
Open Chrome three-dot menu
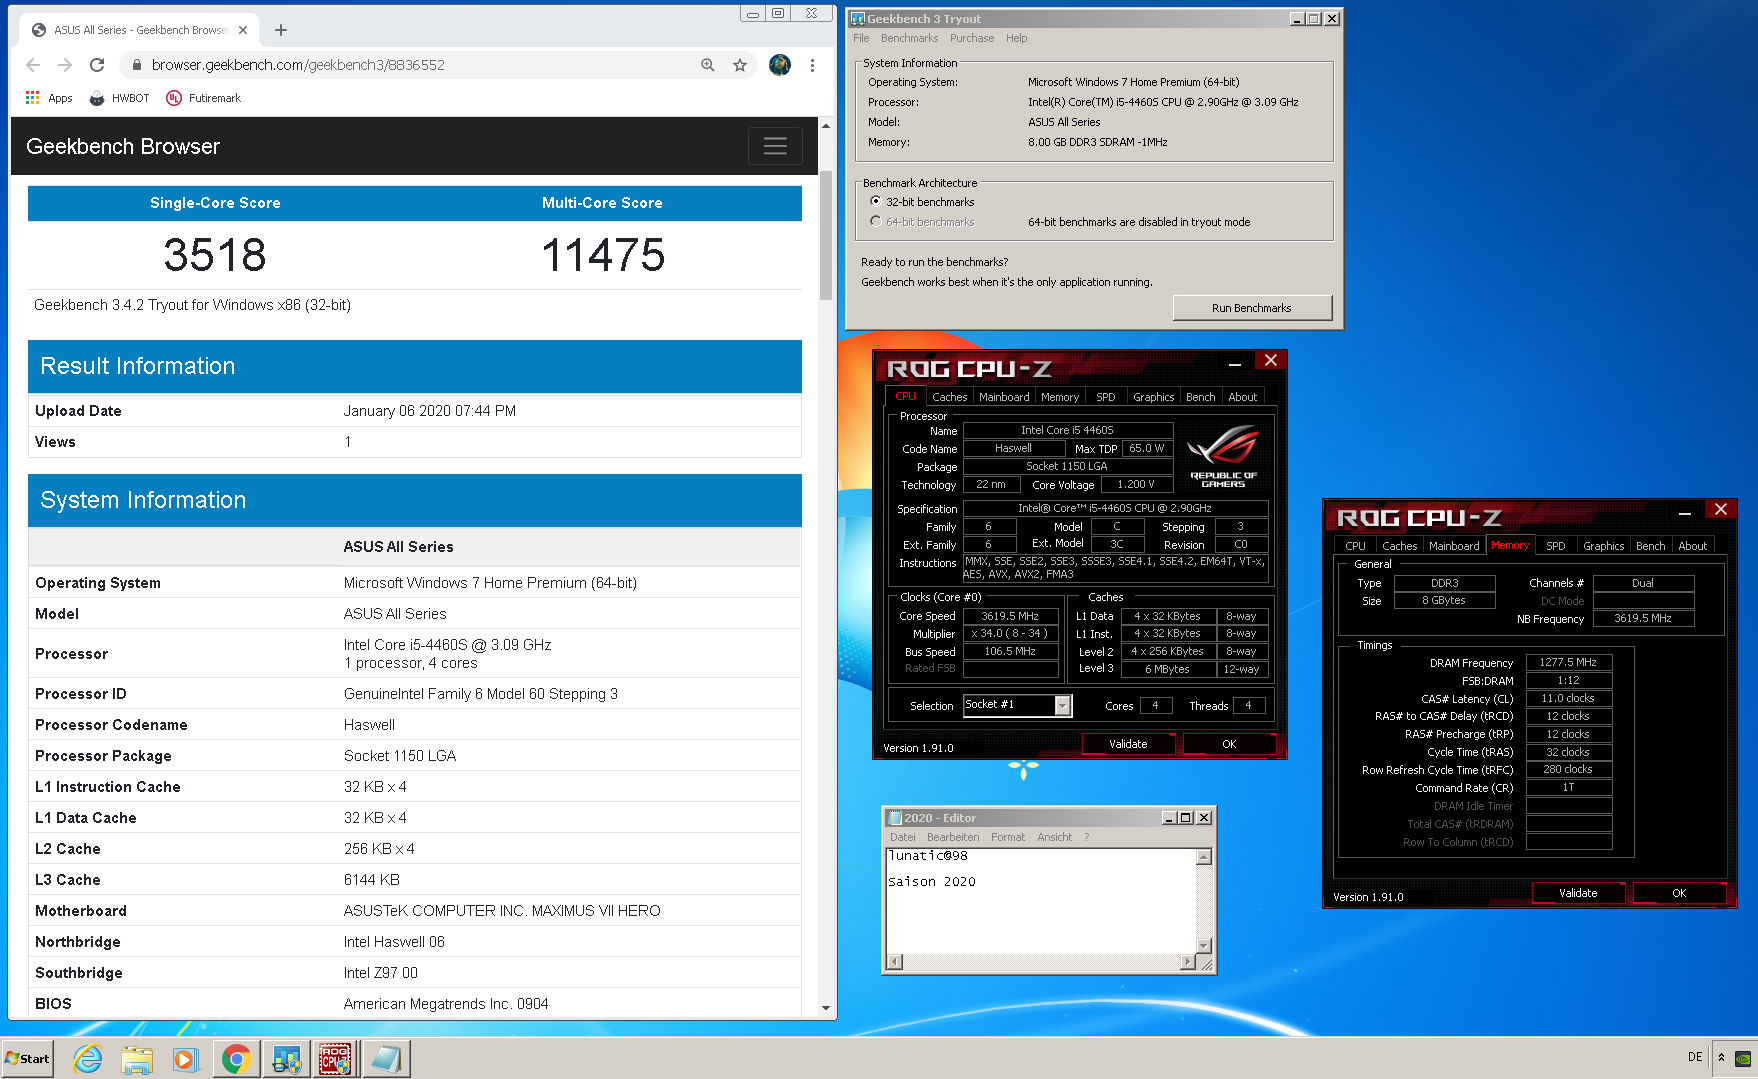pyautogui.click(x=812, y=65)
